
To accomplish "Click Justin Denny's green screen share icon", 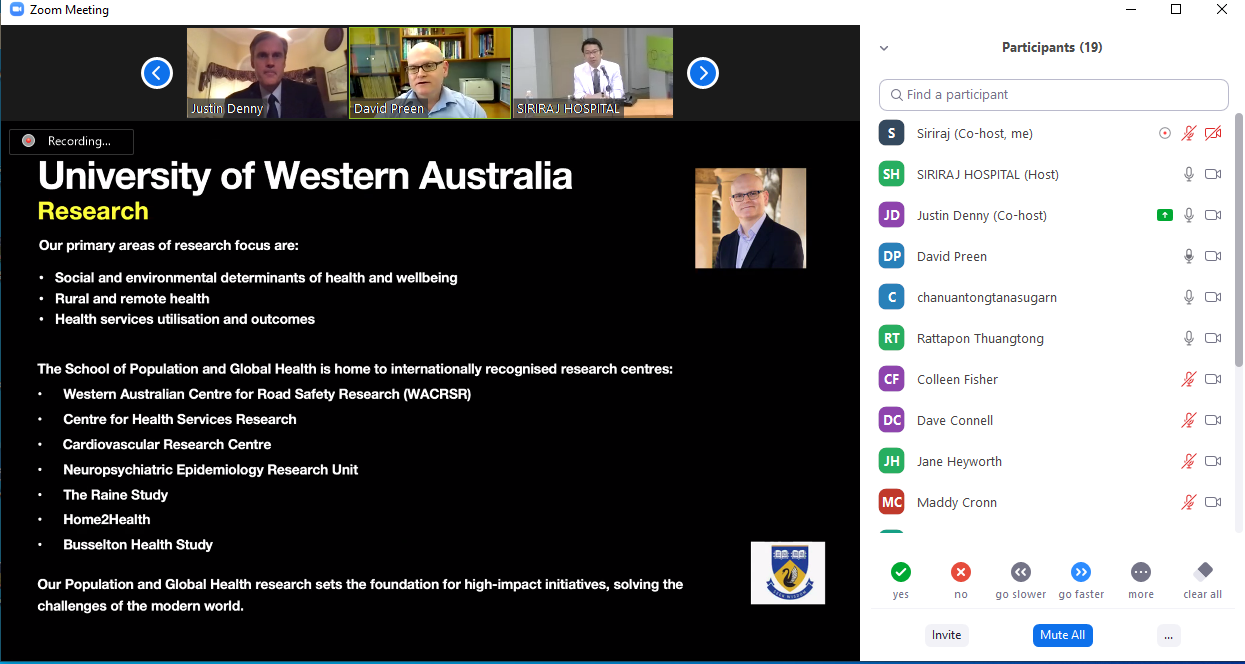I will pyautogui.click(x=1164, y=215).
